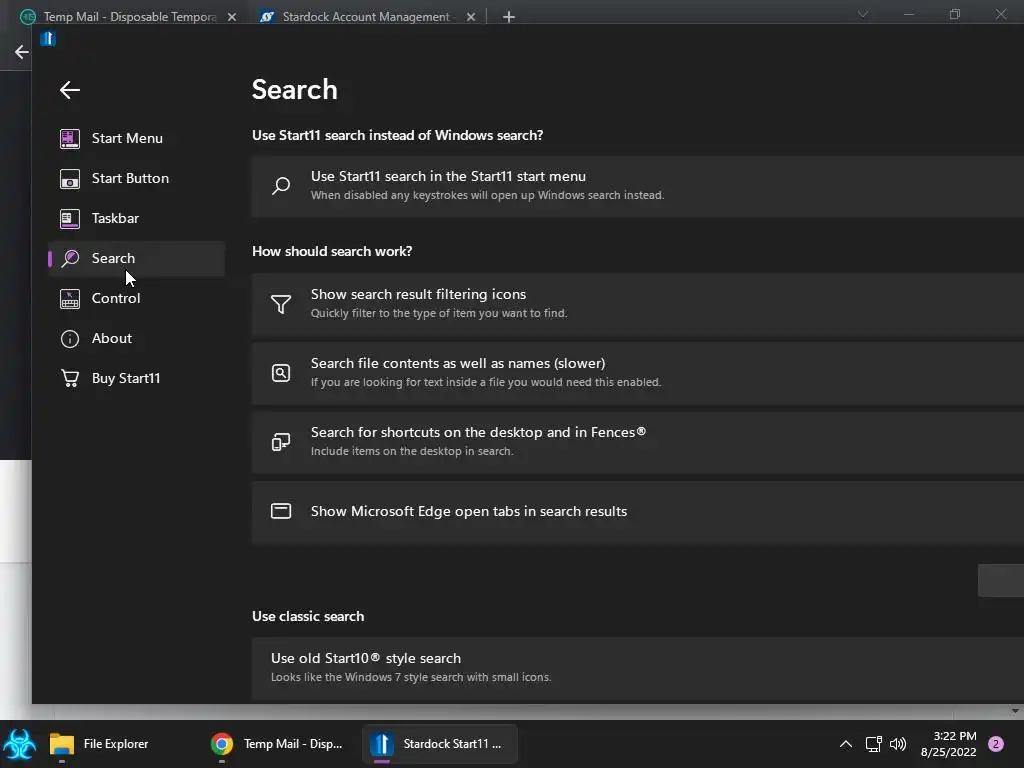Screen dimensions: 1024x768
Task: Open File Explorer from the taskbar
Action: click(x=99, y=744)
